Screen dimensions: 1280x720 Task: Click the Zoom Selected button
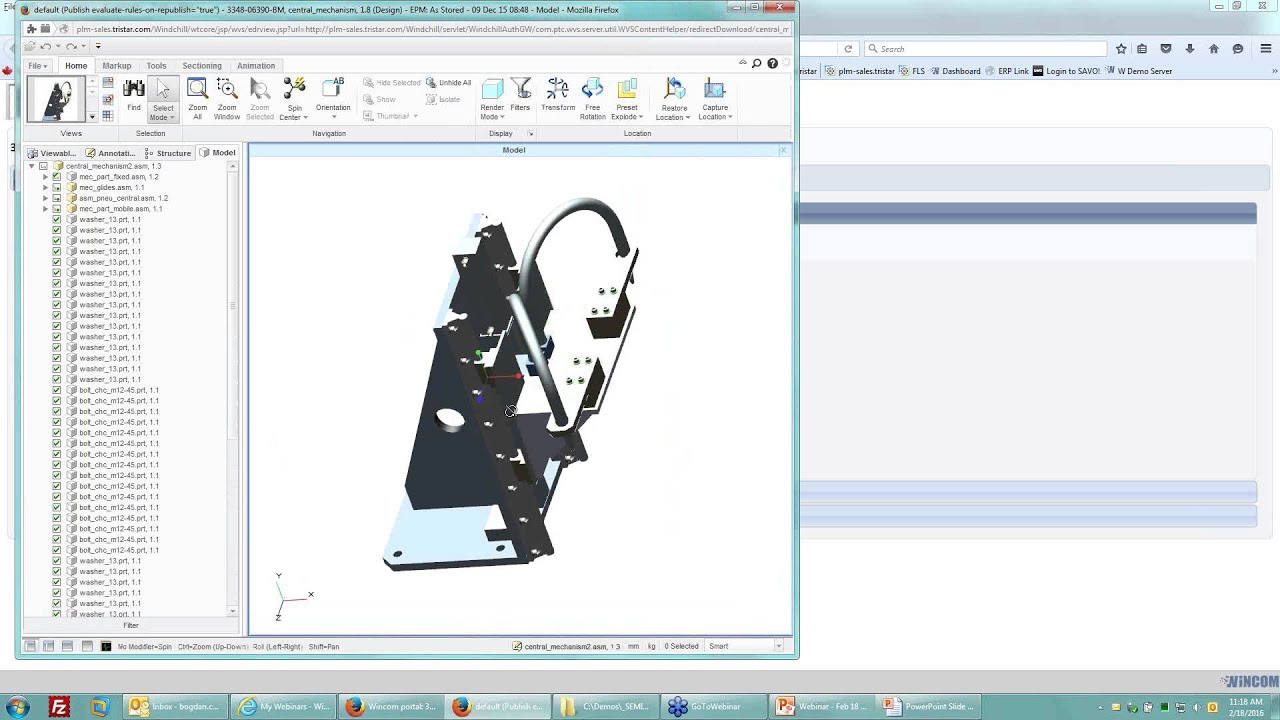[259, 99]
